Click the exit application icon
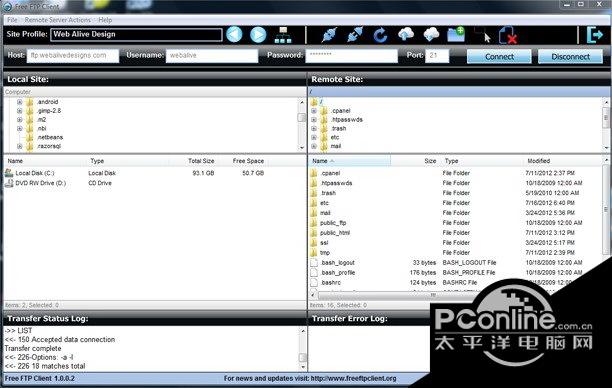 595,35
